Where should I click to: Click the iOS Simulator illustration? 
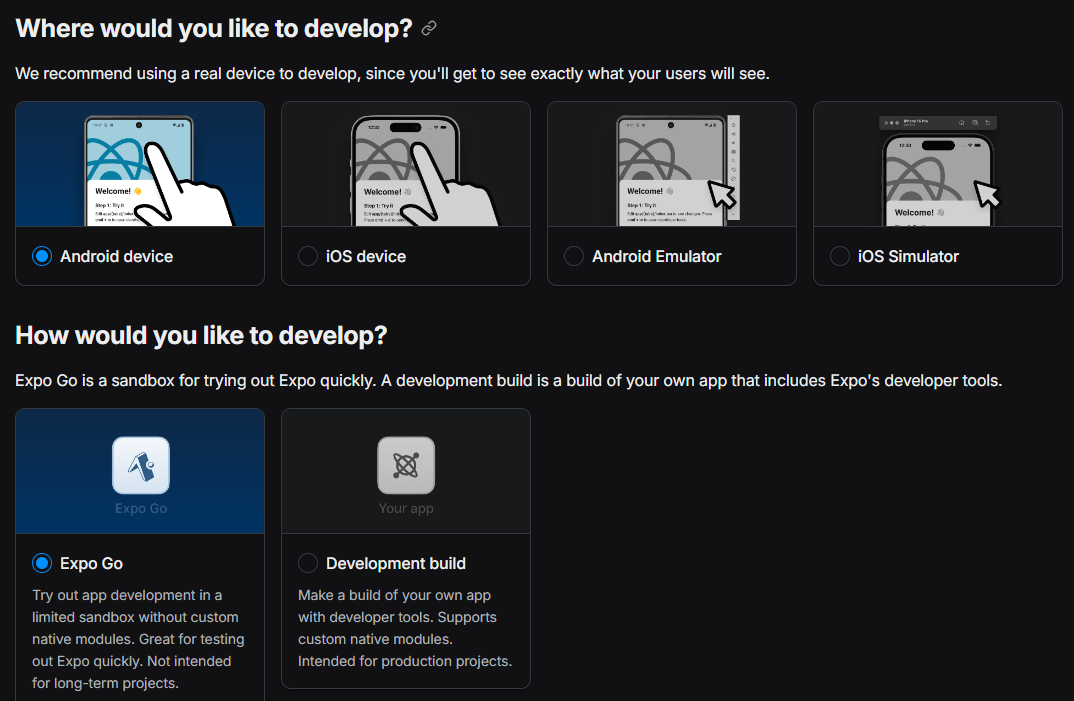937,164
